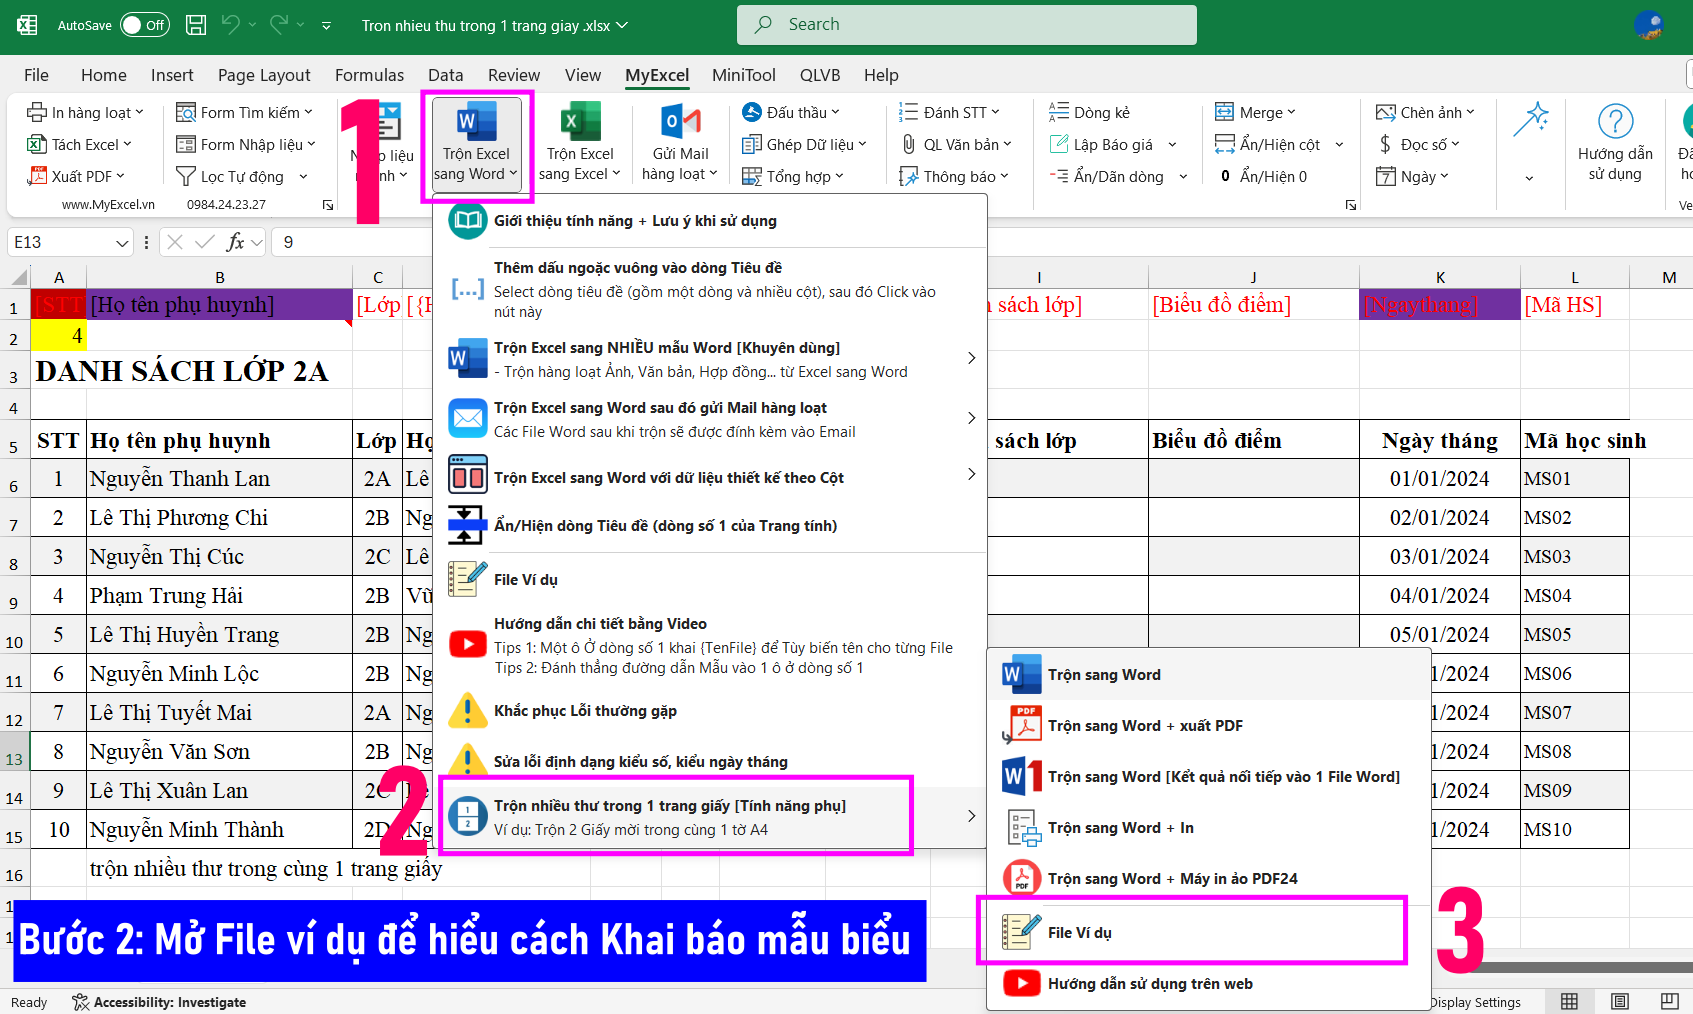This screenshot has height=1014, width=1693.
Task: Select File Ví dụ in the submenu
Action: 1080,932
